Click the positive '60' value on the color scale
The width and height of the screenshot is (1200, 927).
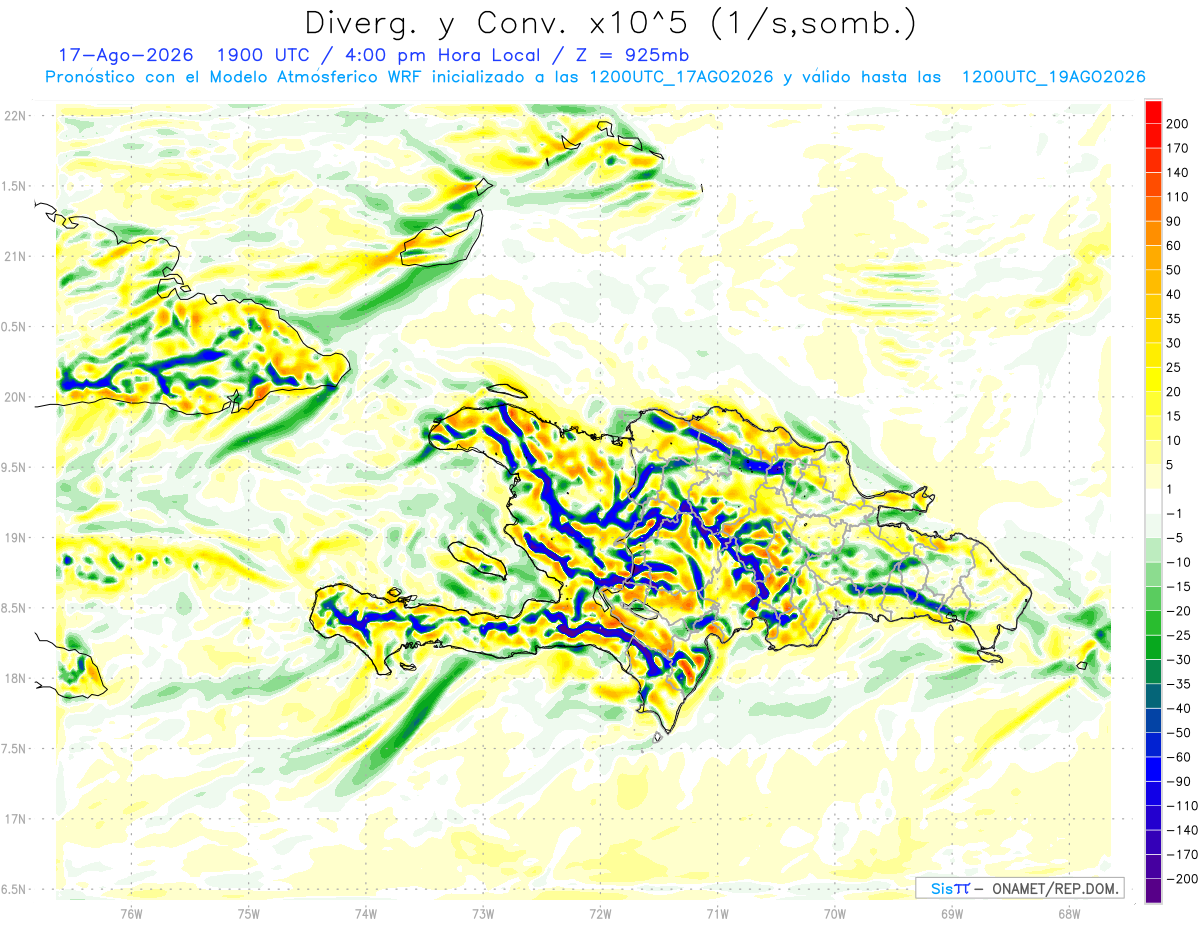tap(1175, 246)
